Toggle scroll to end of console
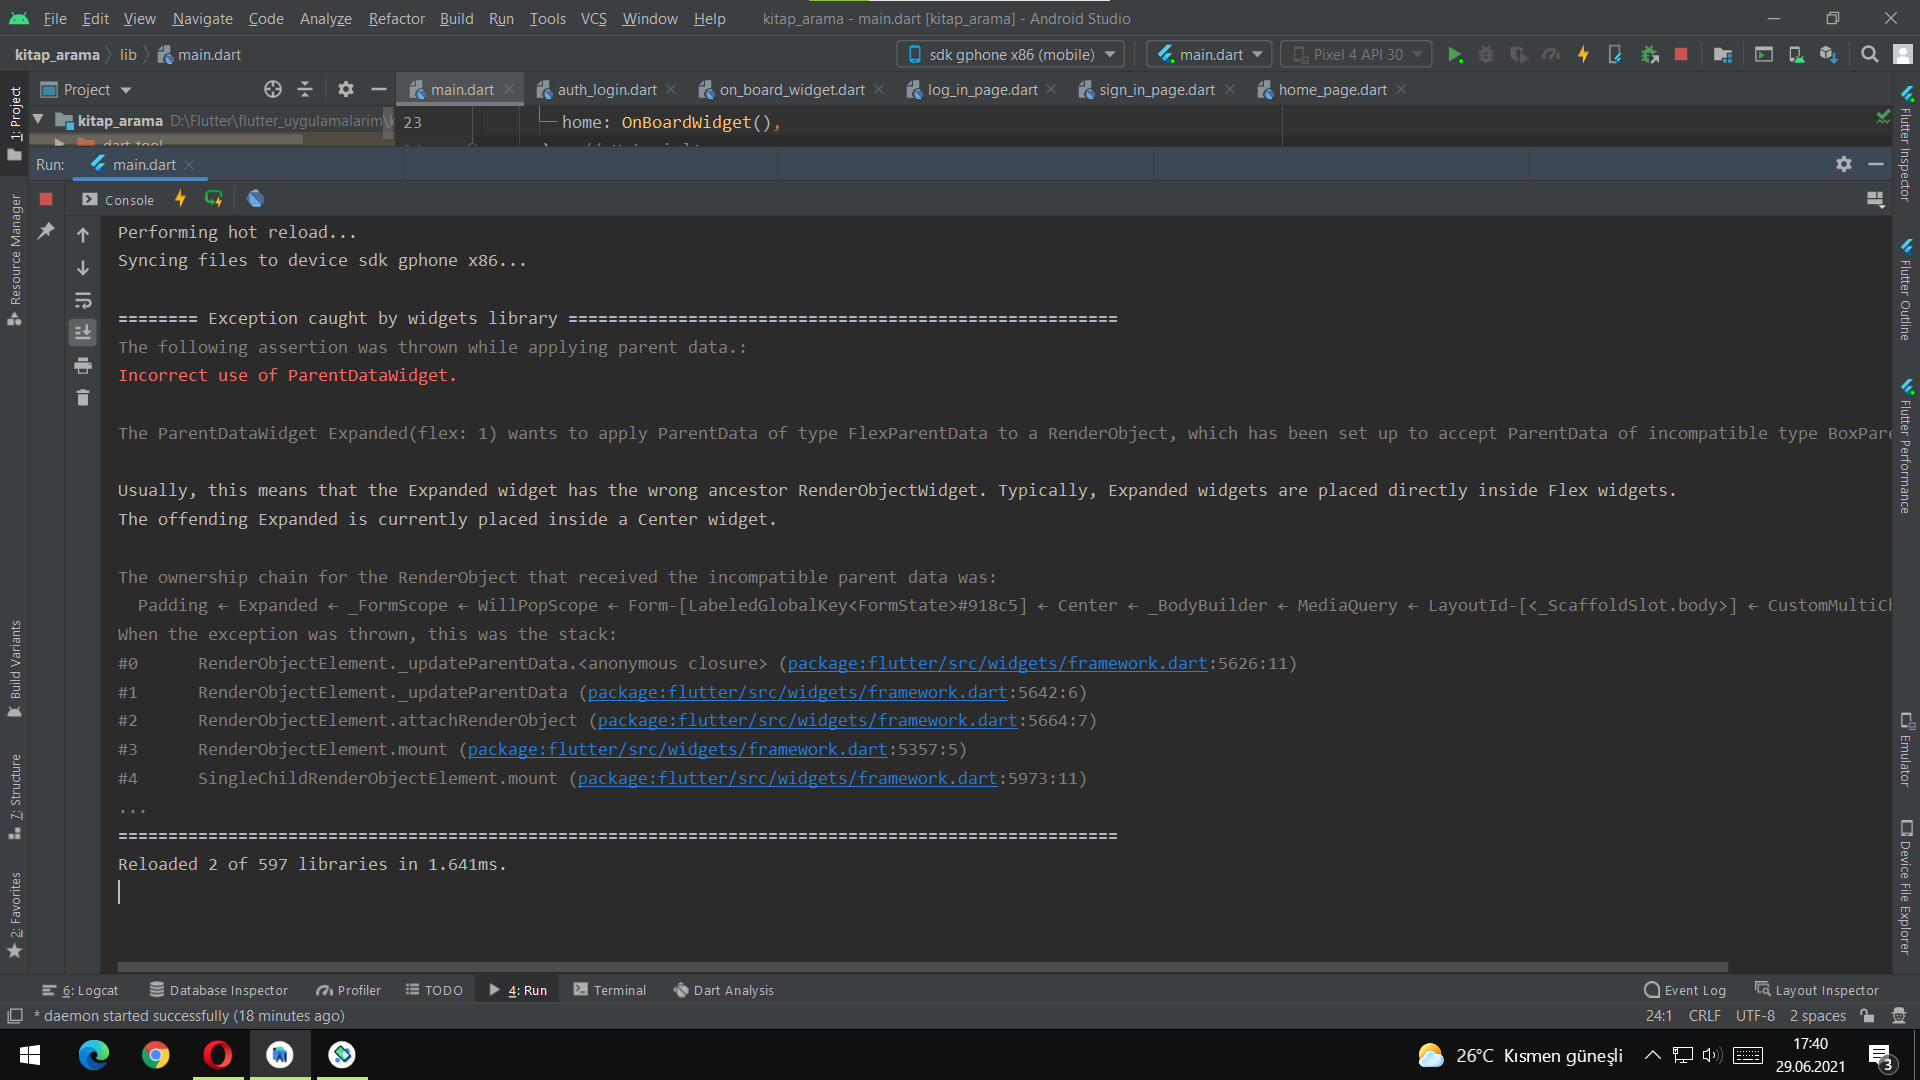Viewport: 1920px width, 1080px height. (83, 332)
